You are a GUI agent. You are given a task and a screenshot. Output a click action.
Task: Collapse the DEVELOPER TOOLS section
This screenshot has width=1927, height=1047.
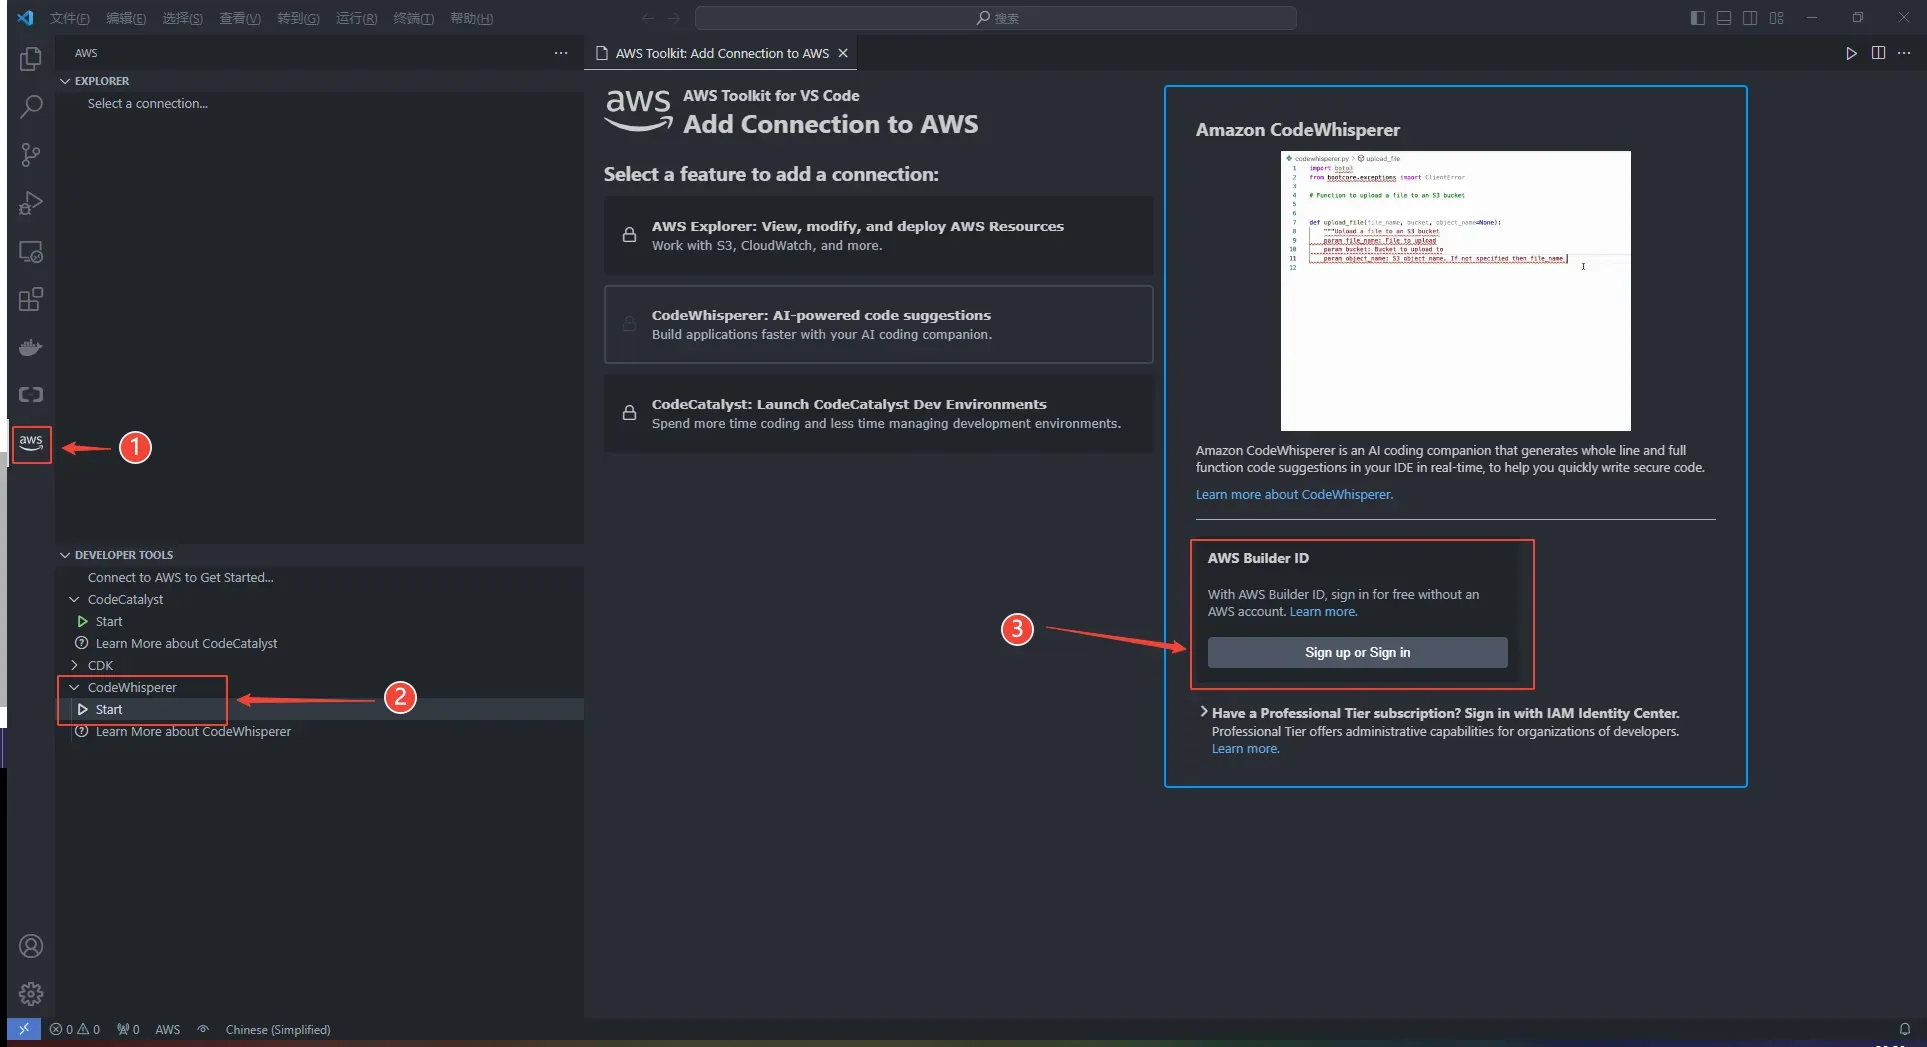pos(65,555)
